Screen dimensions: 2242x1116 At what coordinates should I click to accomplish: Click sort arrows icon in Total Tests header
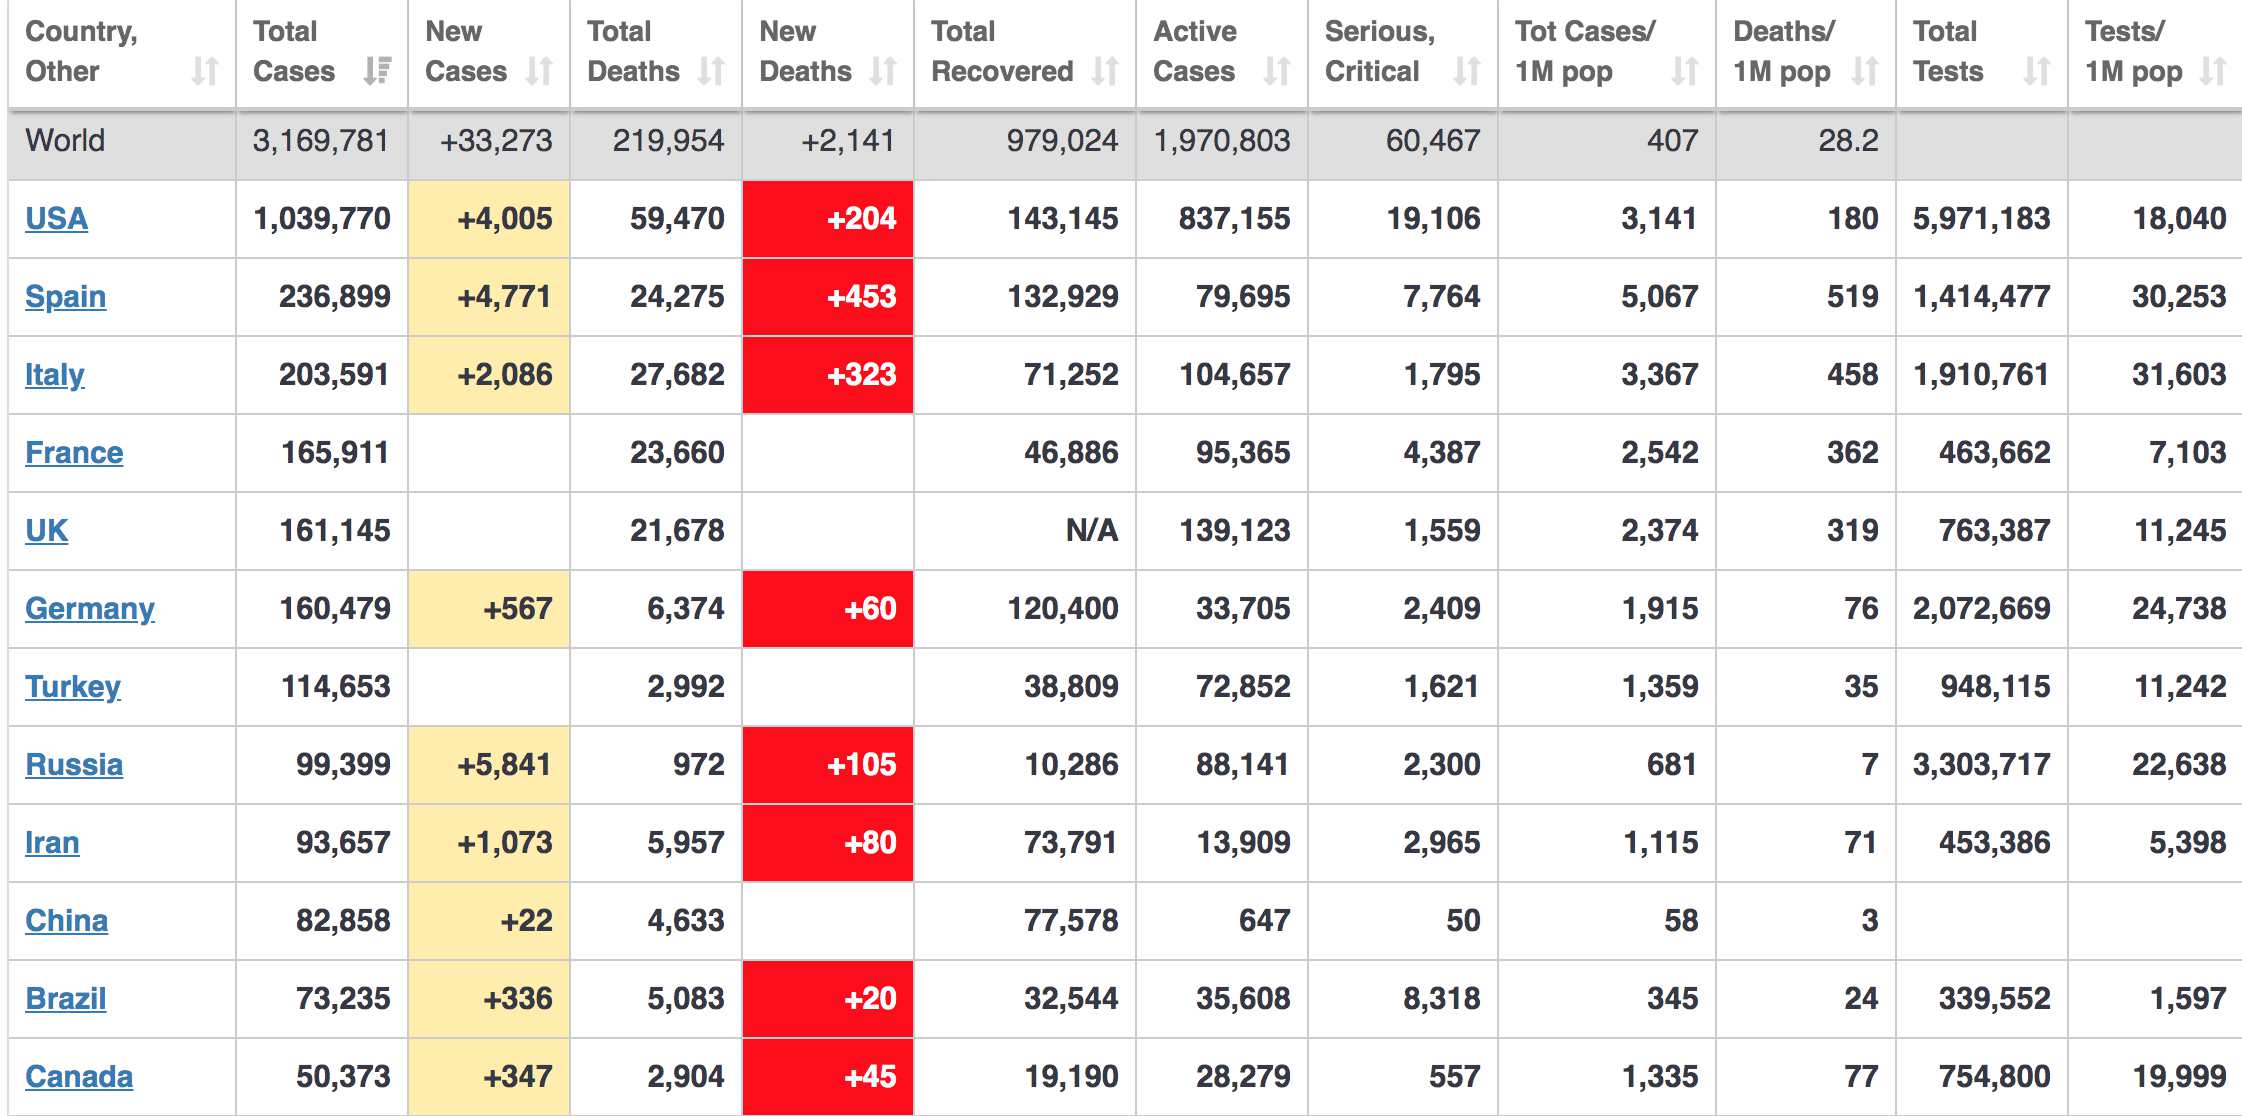click(2037, 71)
